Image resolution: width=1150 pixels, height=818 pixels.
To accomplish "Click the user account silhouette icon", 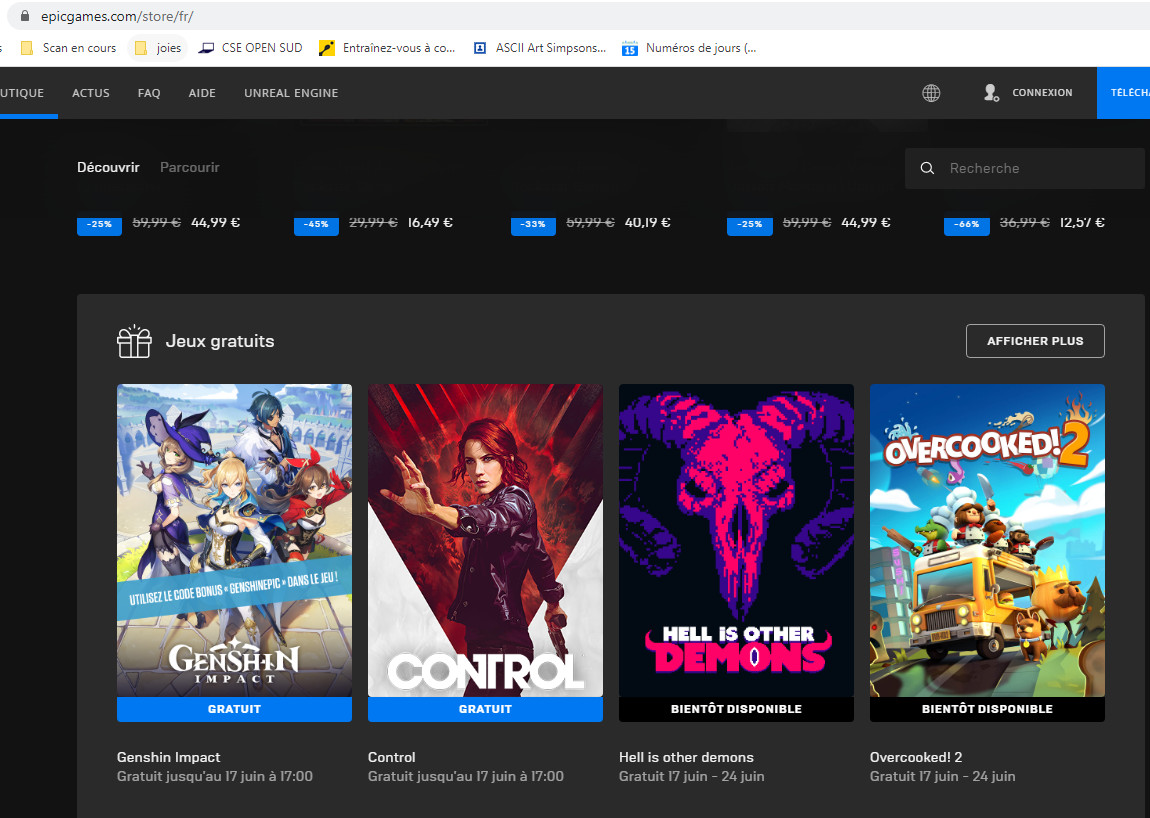I will pyautogui.click(x=991, y=92).
